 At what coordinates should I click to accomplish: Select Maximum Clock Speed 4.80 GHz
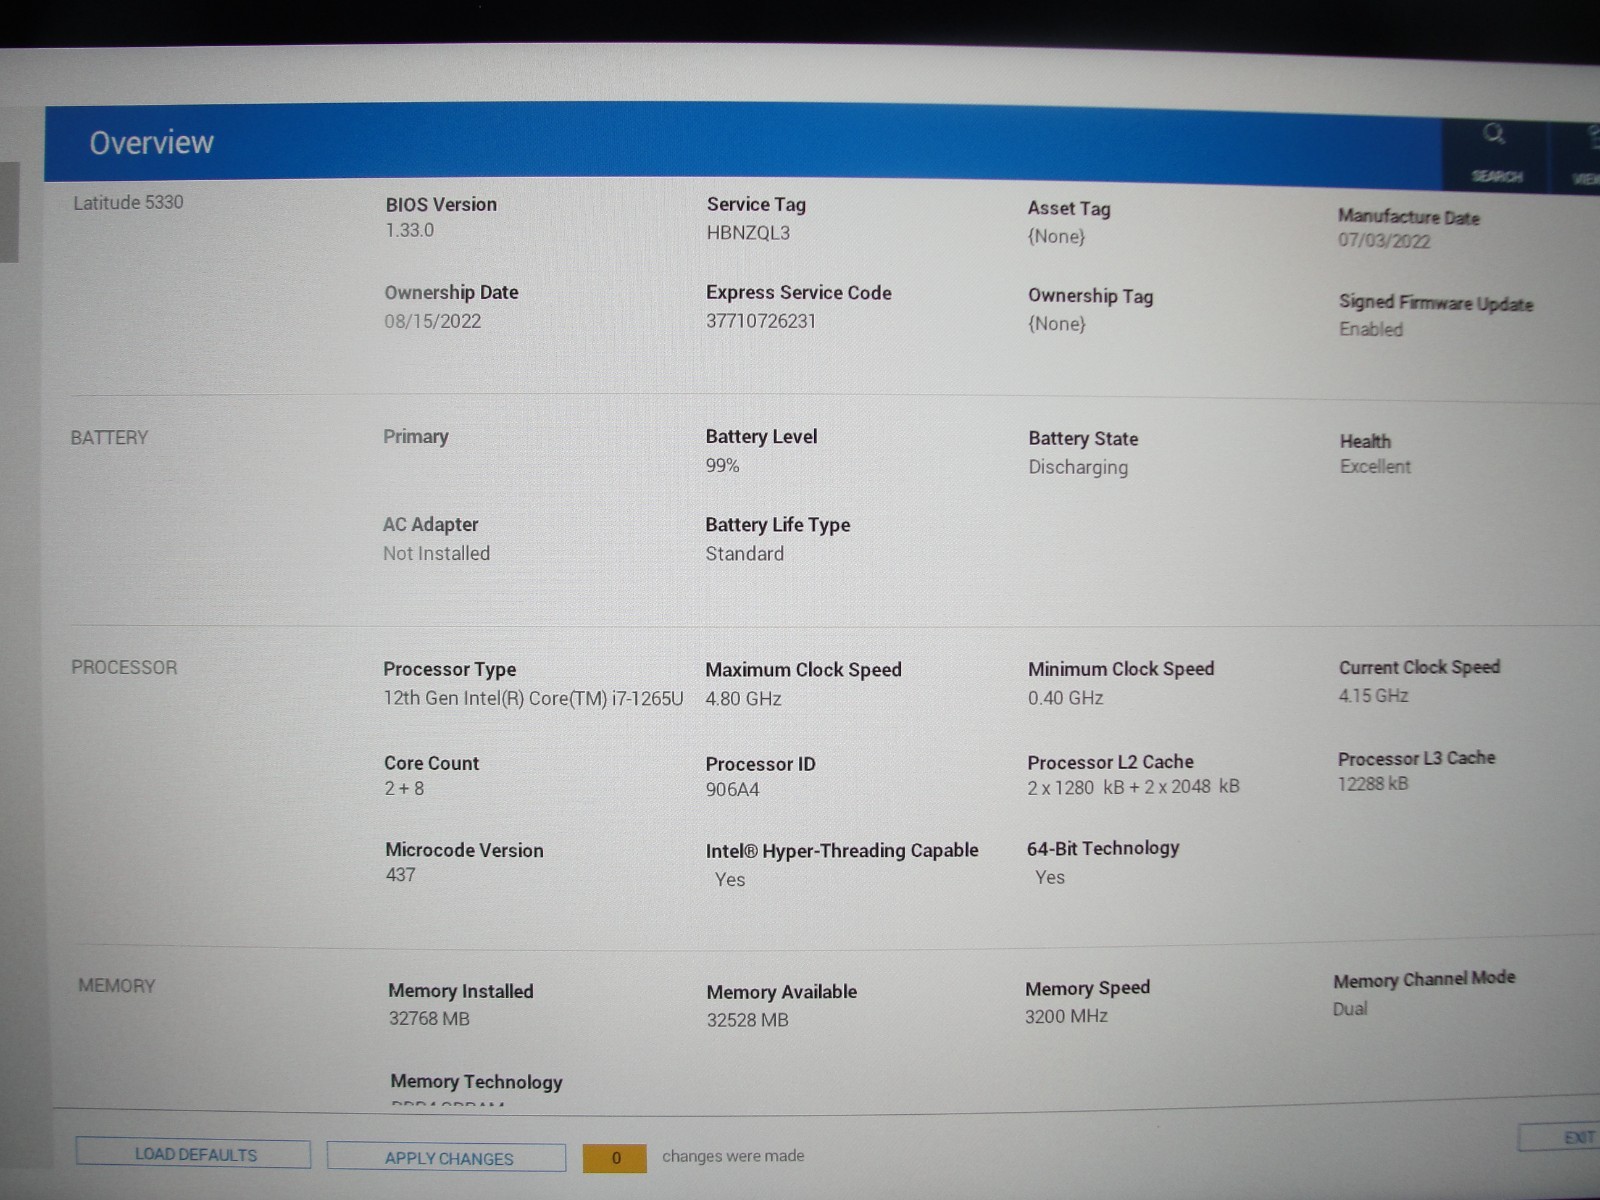(743, 699)
